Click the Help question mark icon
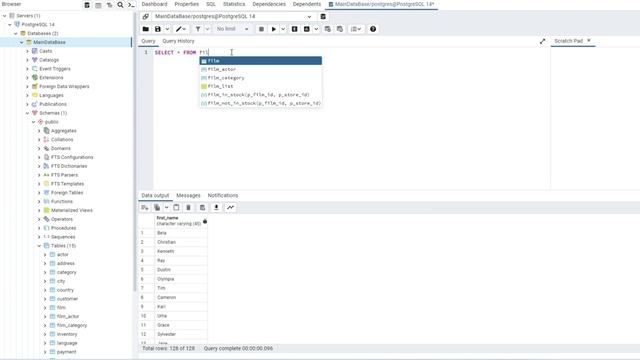Viewport: 640px width, 360px height. coord(373,29)
